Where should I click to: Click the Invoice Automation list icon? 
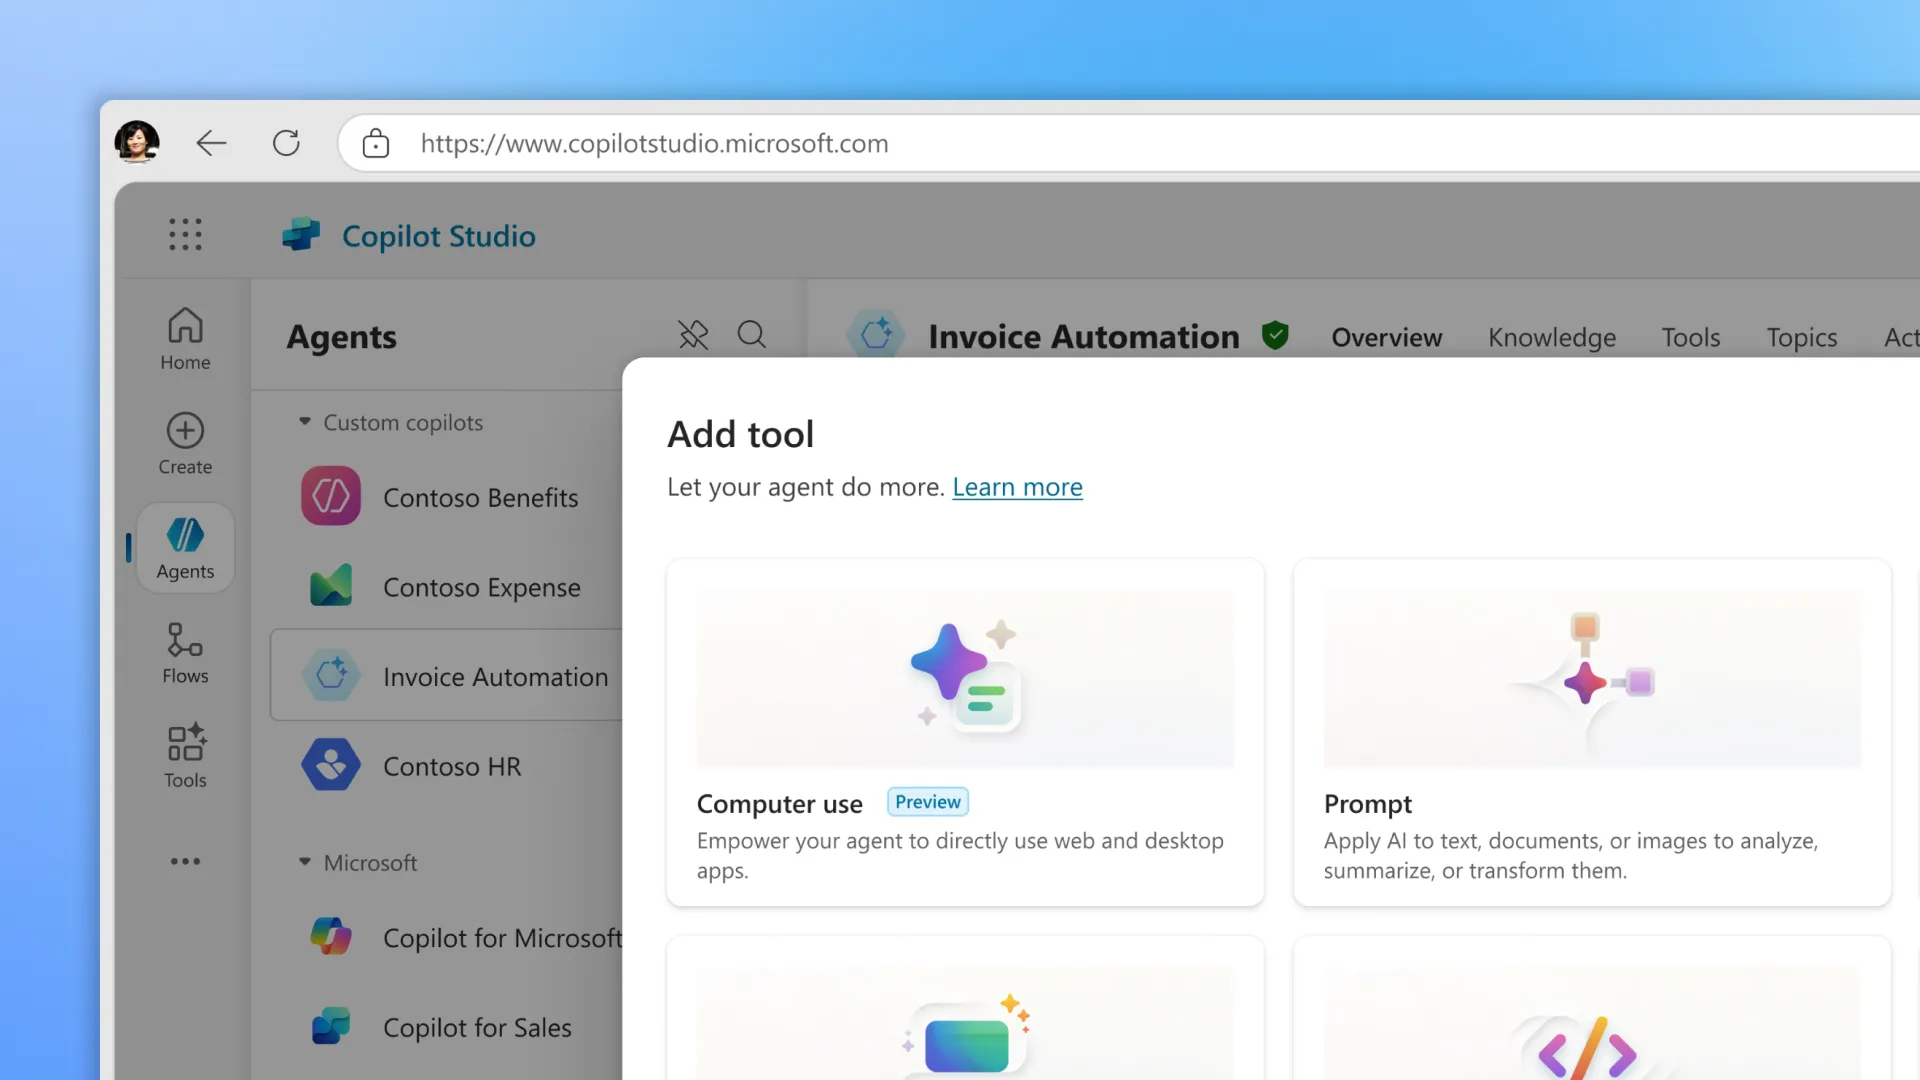(331, 675)
